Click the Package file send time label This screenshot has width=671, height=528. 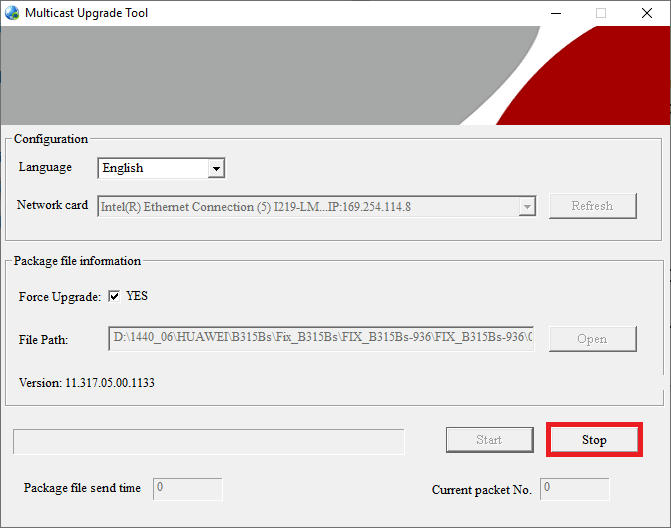pos(82,488)
